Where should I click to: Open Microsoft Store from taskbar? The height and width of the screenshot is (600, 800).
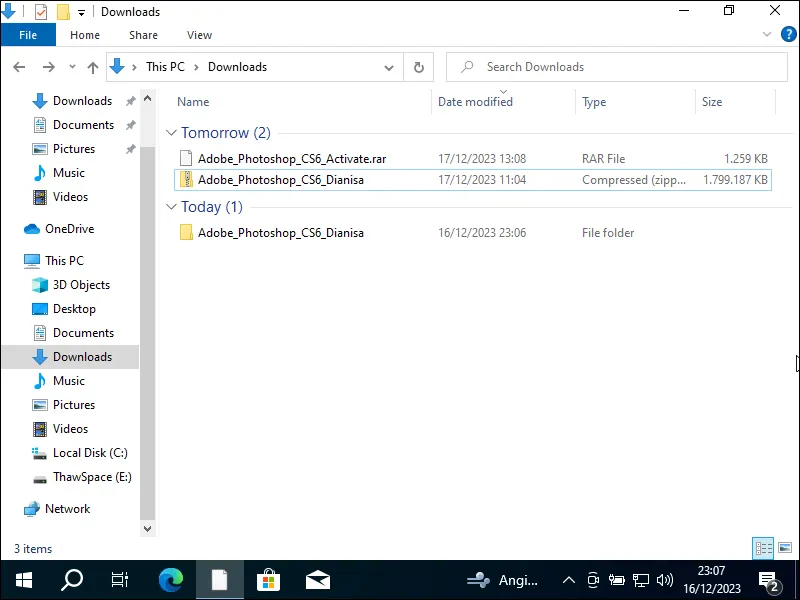(268, 580)
